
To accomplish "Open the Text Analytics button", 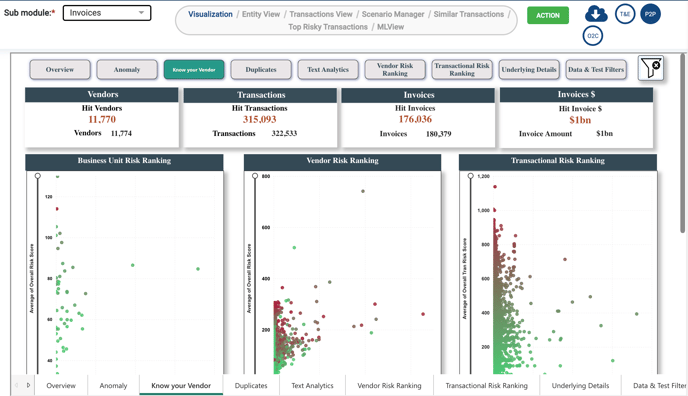I will [328, 69].
